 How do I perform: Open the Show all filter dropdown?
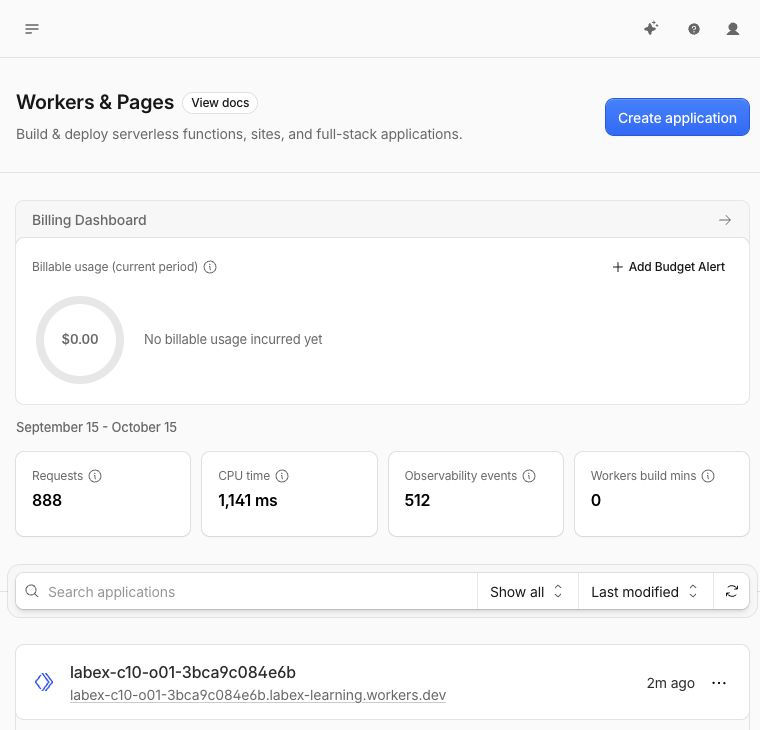tap(527, 591)
